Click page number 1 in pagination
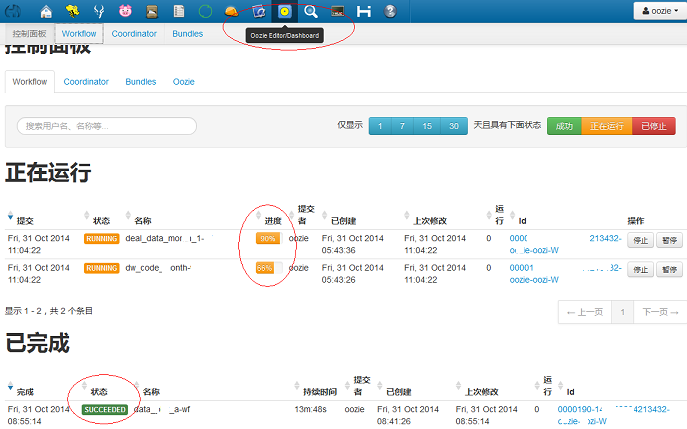The height and width of the screenshot is (429, 687). coord(623,312)
